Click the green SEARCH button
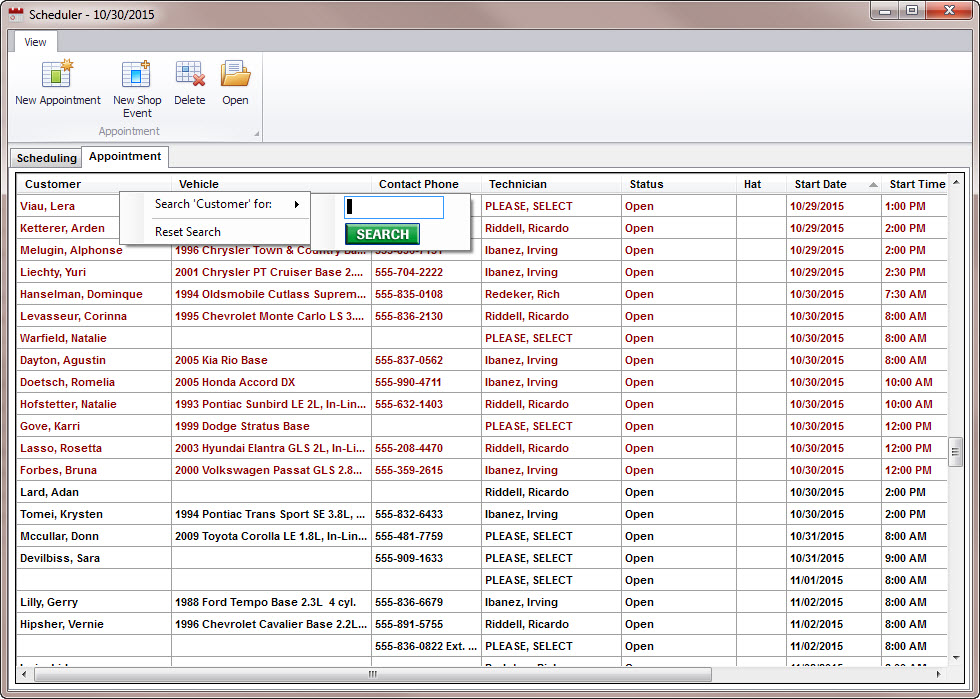Image resolution: width=980 pixels, height=699 pixels. 382,234
